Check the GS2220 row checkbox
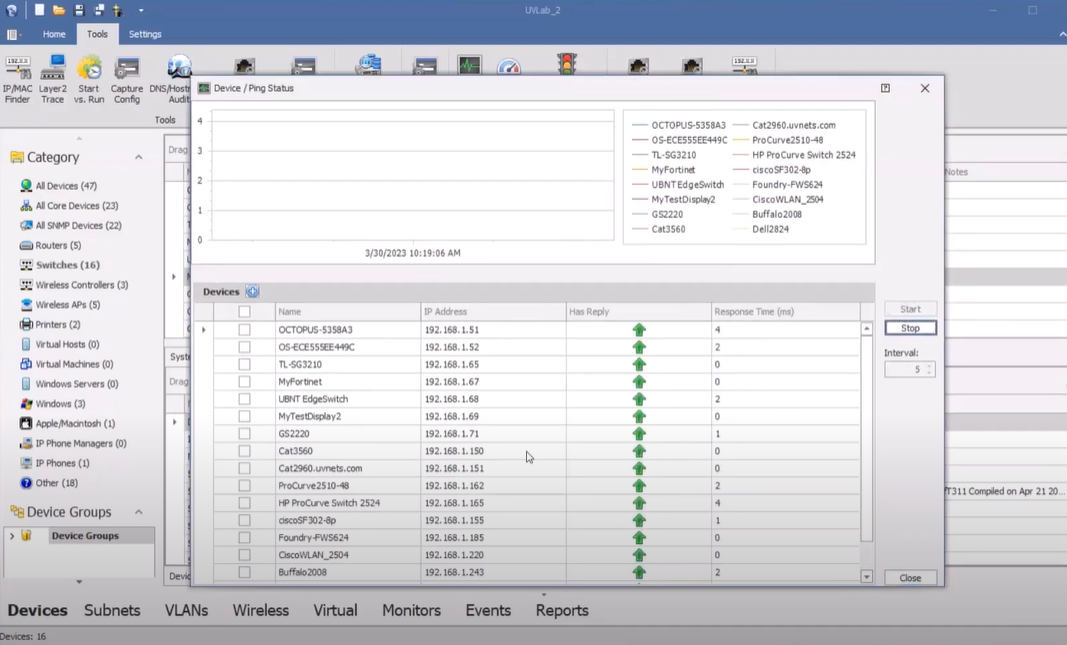The image size is (1067, 645). [244, 433]
